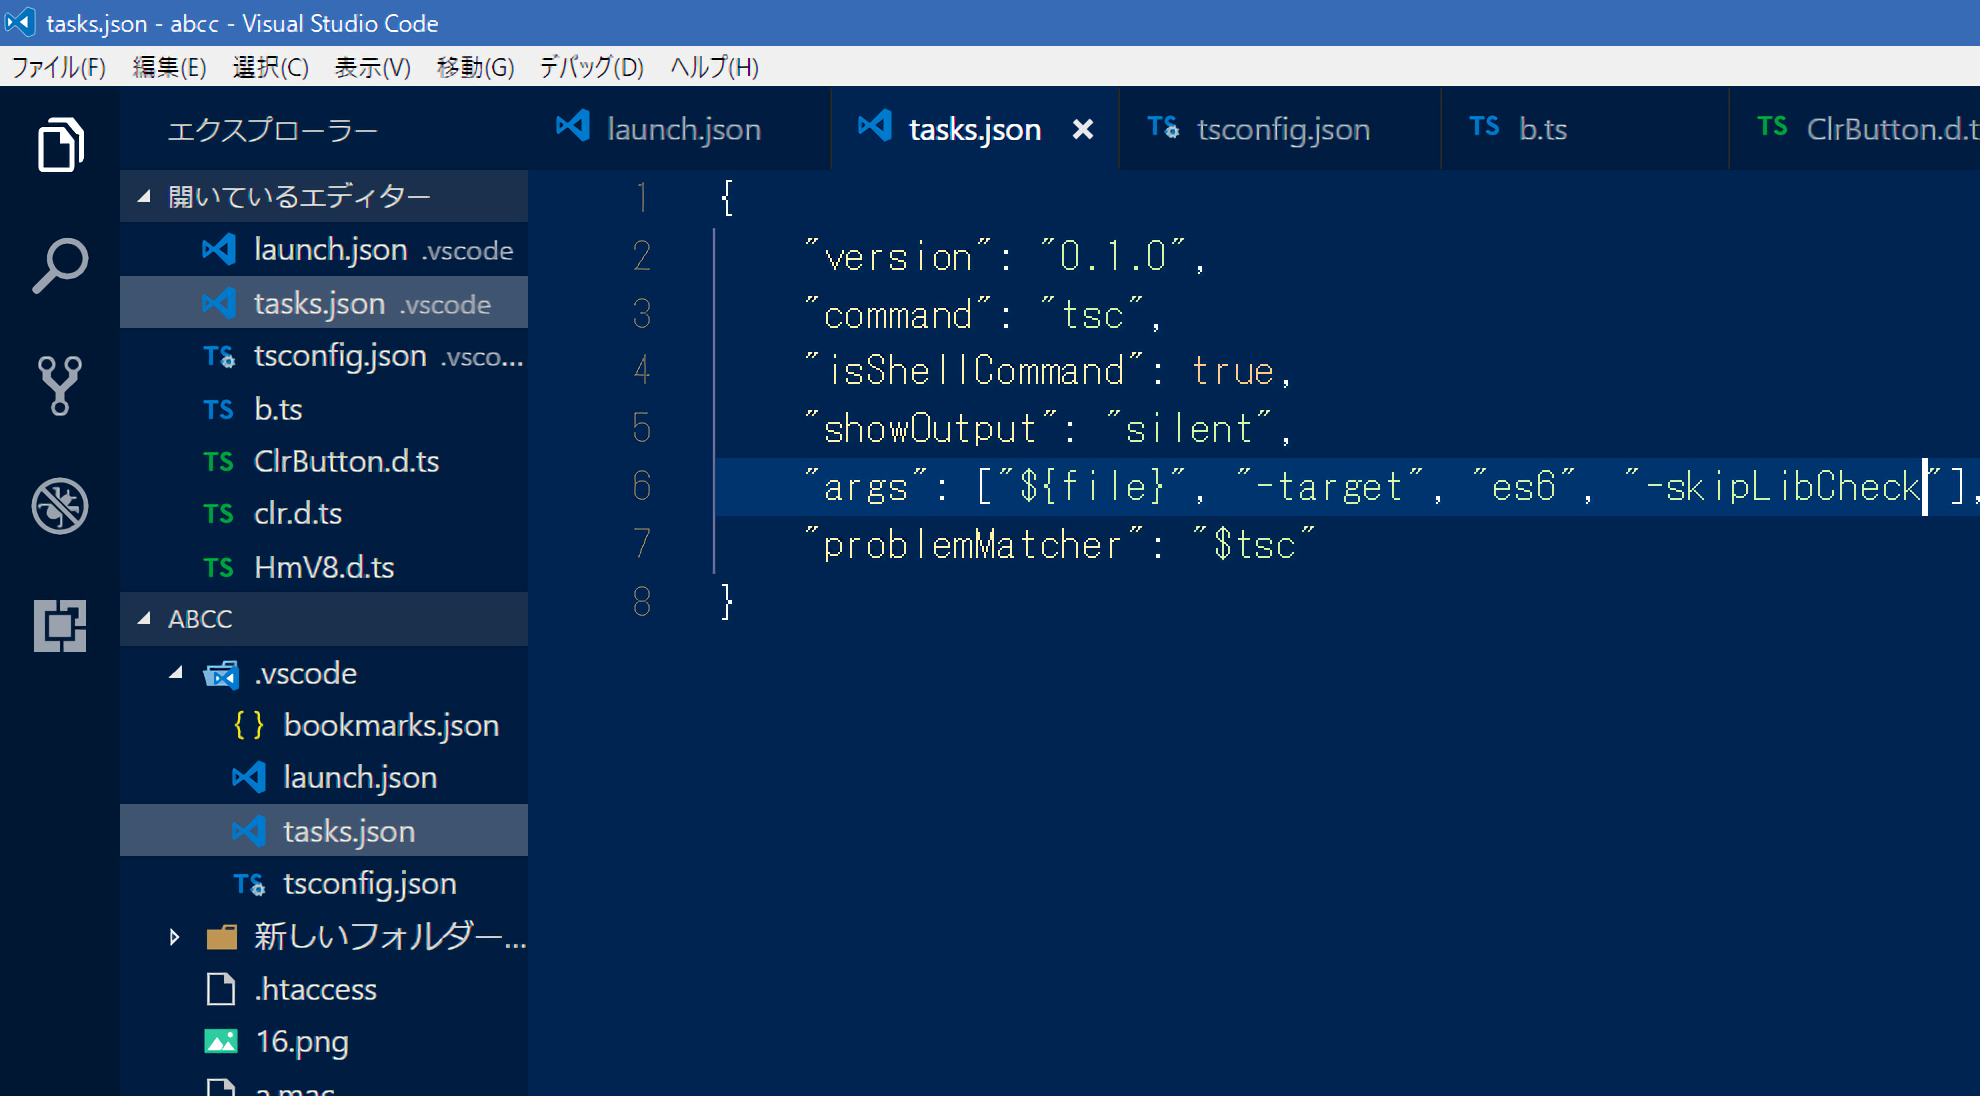Open the デバッグ(D) menu
The height and width of the screenshot is (1096, 1980).
point(591,67)
